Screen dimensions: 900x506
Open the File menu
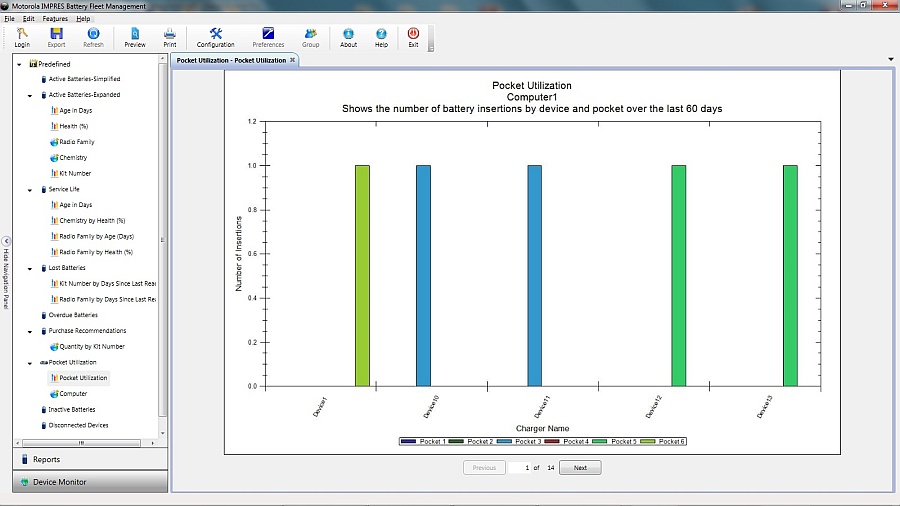point(10,18)
